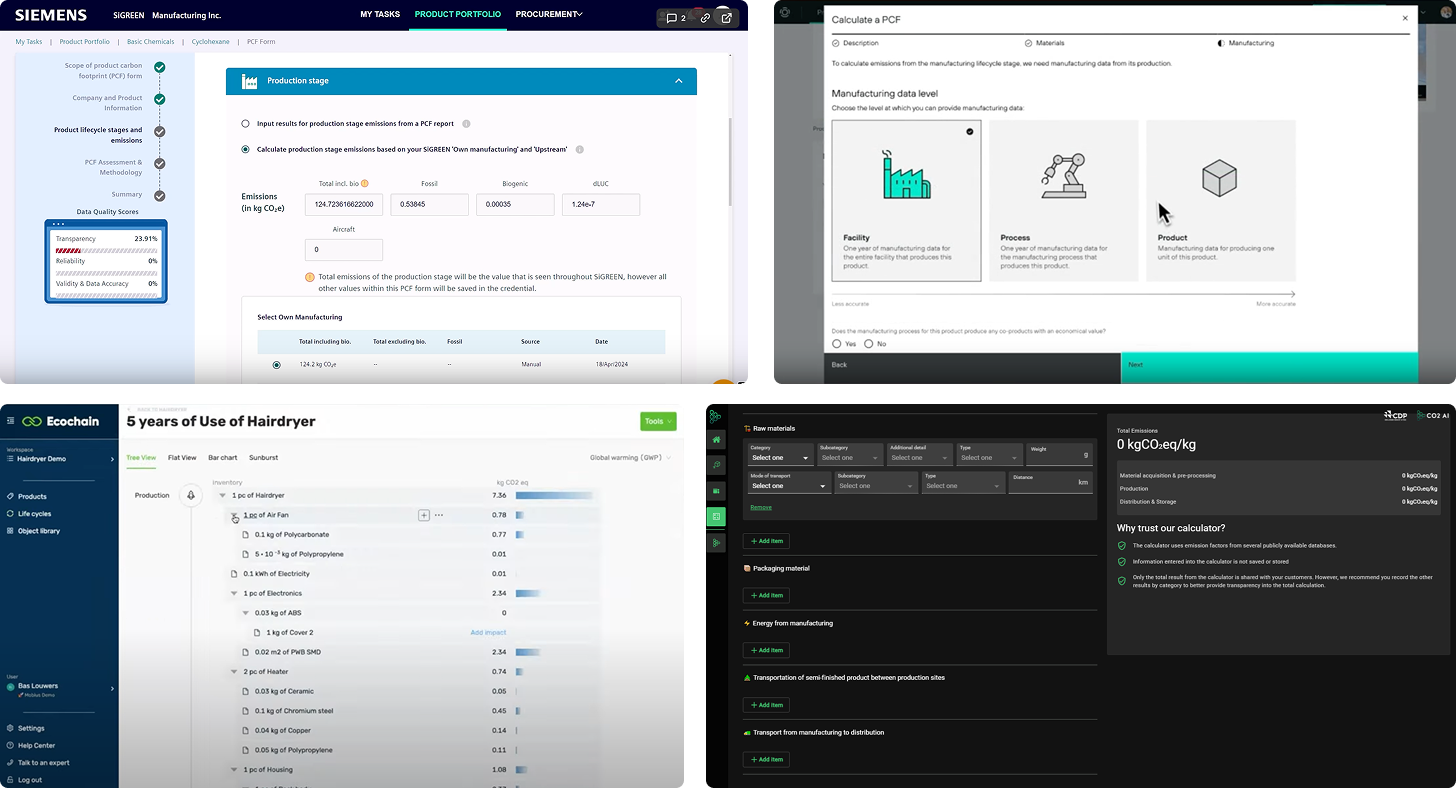The width and height of the screenshot is (1456, 788).
Task: Collapse the Production stage section chevron
Action: pyautogui.click(x=679, y=81)
